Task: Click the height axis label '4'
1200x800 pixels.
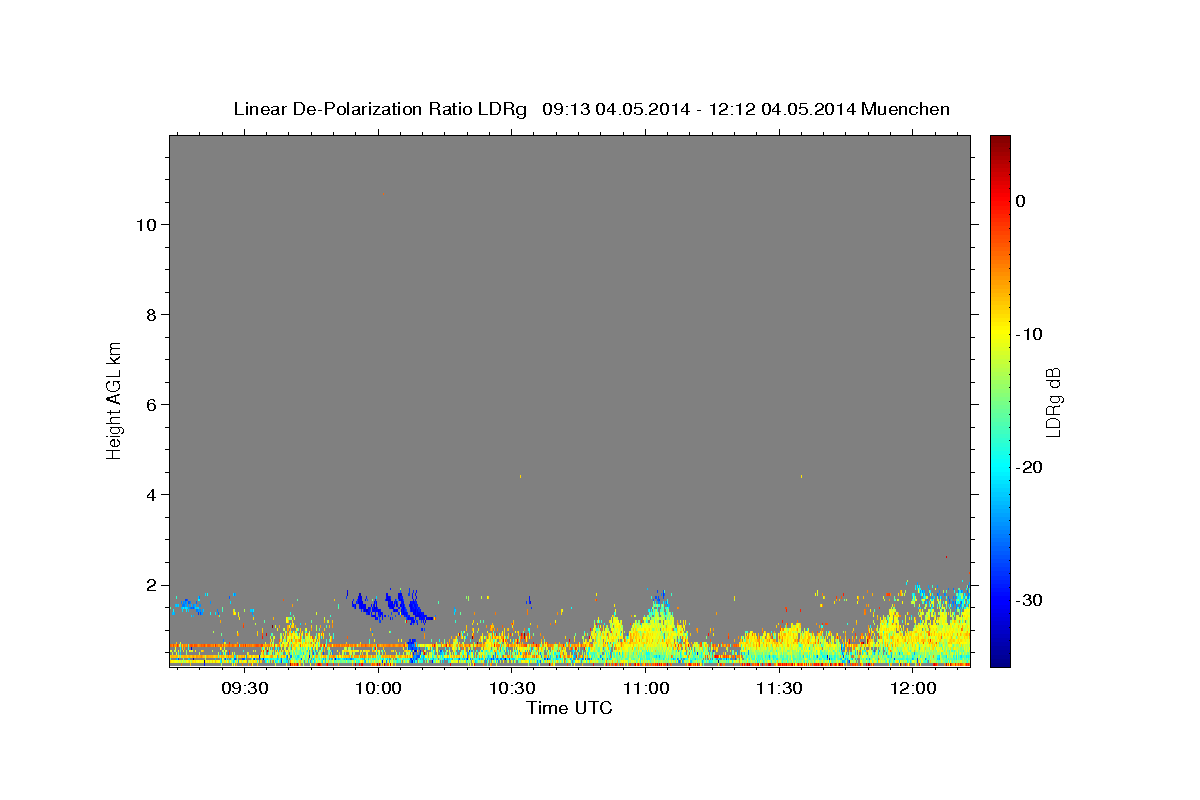Action: 149,494
